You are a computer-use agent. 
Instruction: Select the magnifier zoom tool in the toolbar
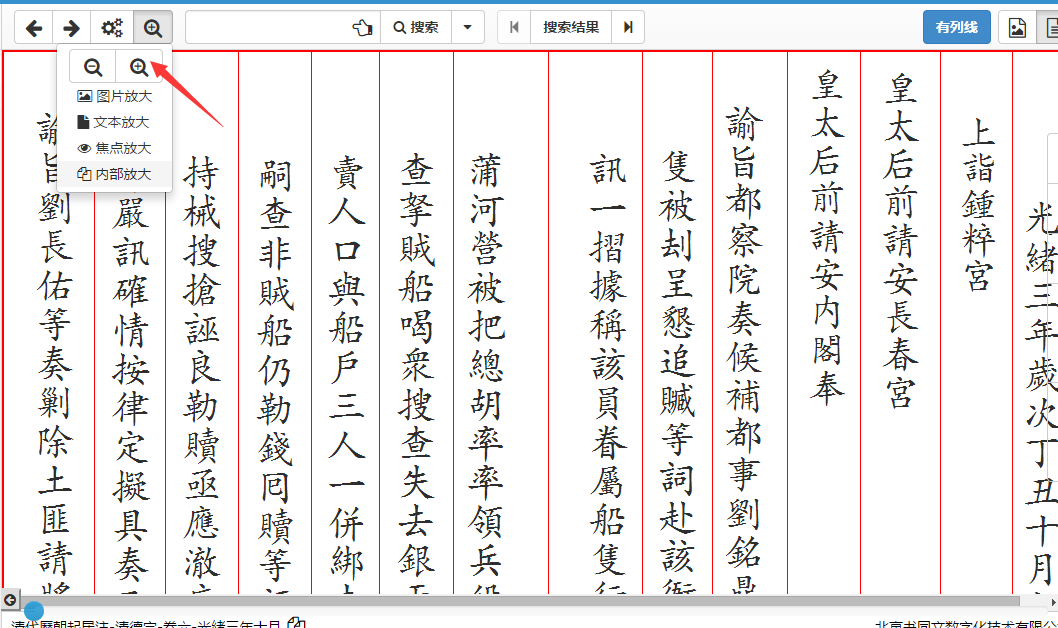coord(153,27)
